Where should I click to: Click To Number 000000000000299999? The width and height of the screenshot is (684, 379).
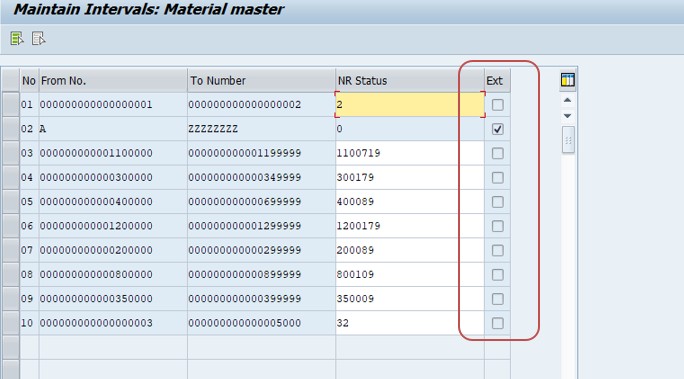click(x=262, y=250)
